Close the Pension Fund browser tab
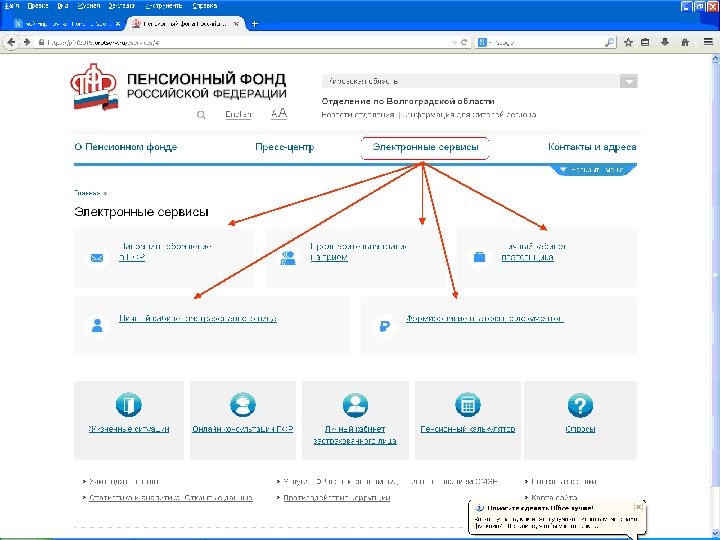Viewport: 720px width, 540px height. coord(236,24)
